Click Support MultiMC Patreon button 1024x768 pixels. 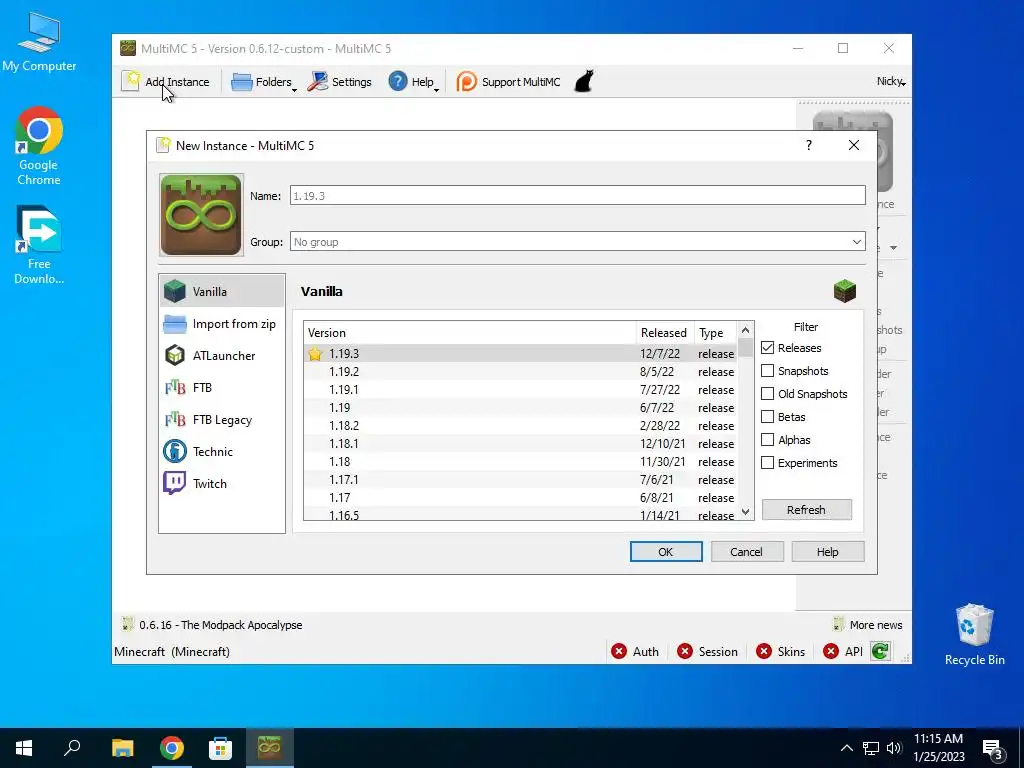click(x=508, y=82)
